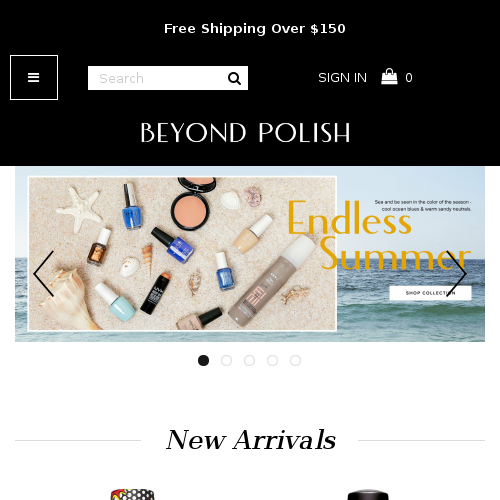Screen dimensions: 500x500
Task: Open the hamburger navigation menu
Action: pyautogui.click(x=34, y=77)
